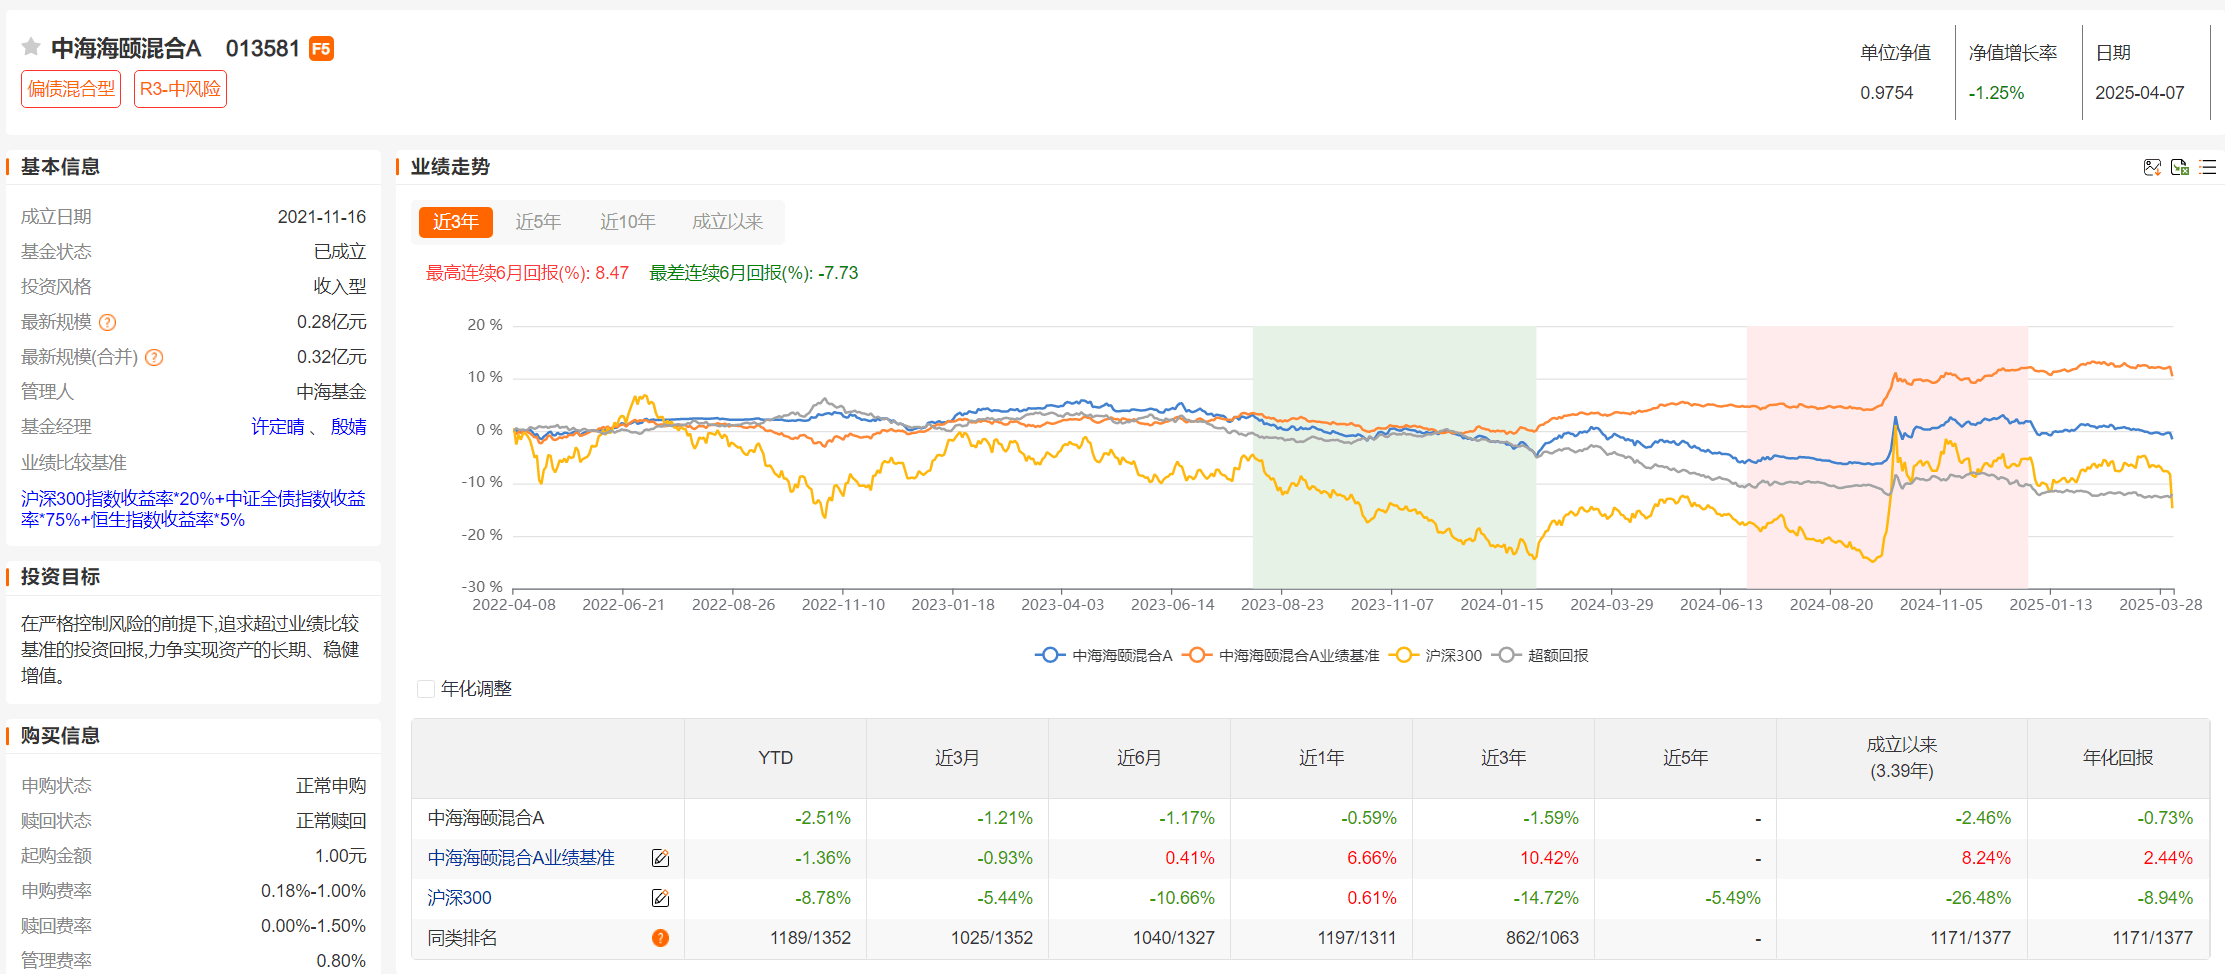2225x974 pixels.
Task: Show help tooltip for 最新规模
Action: pos(108,322)
